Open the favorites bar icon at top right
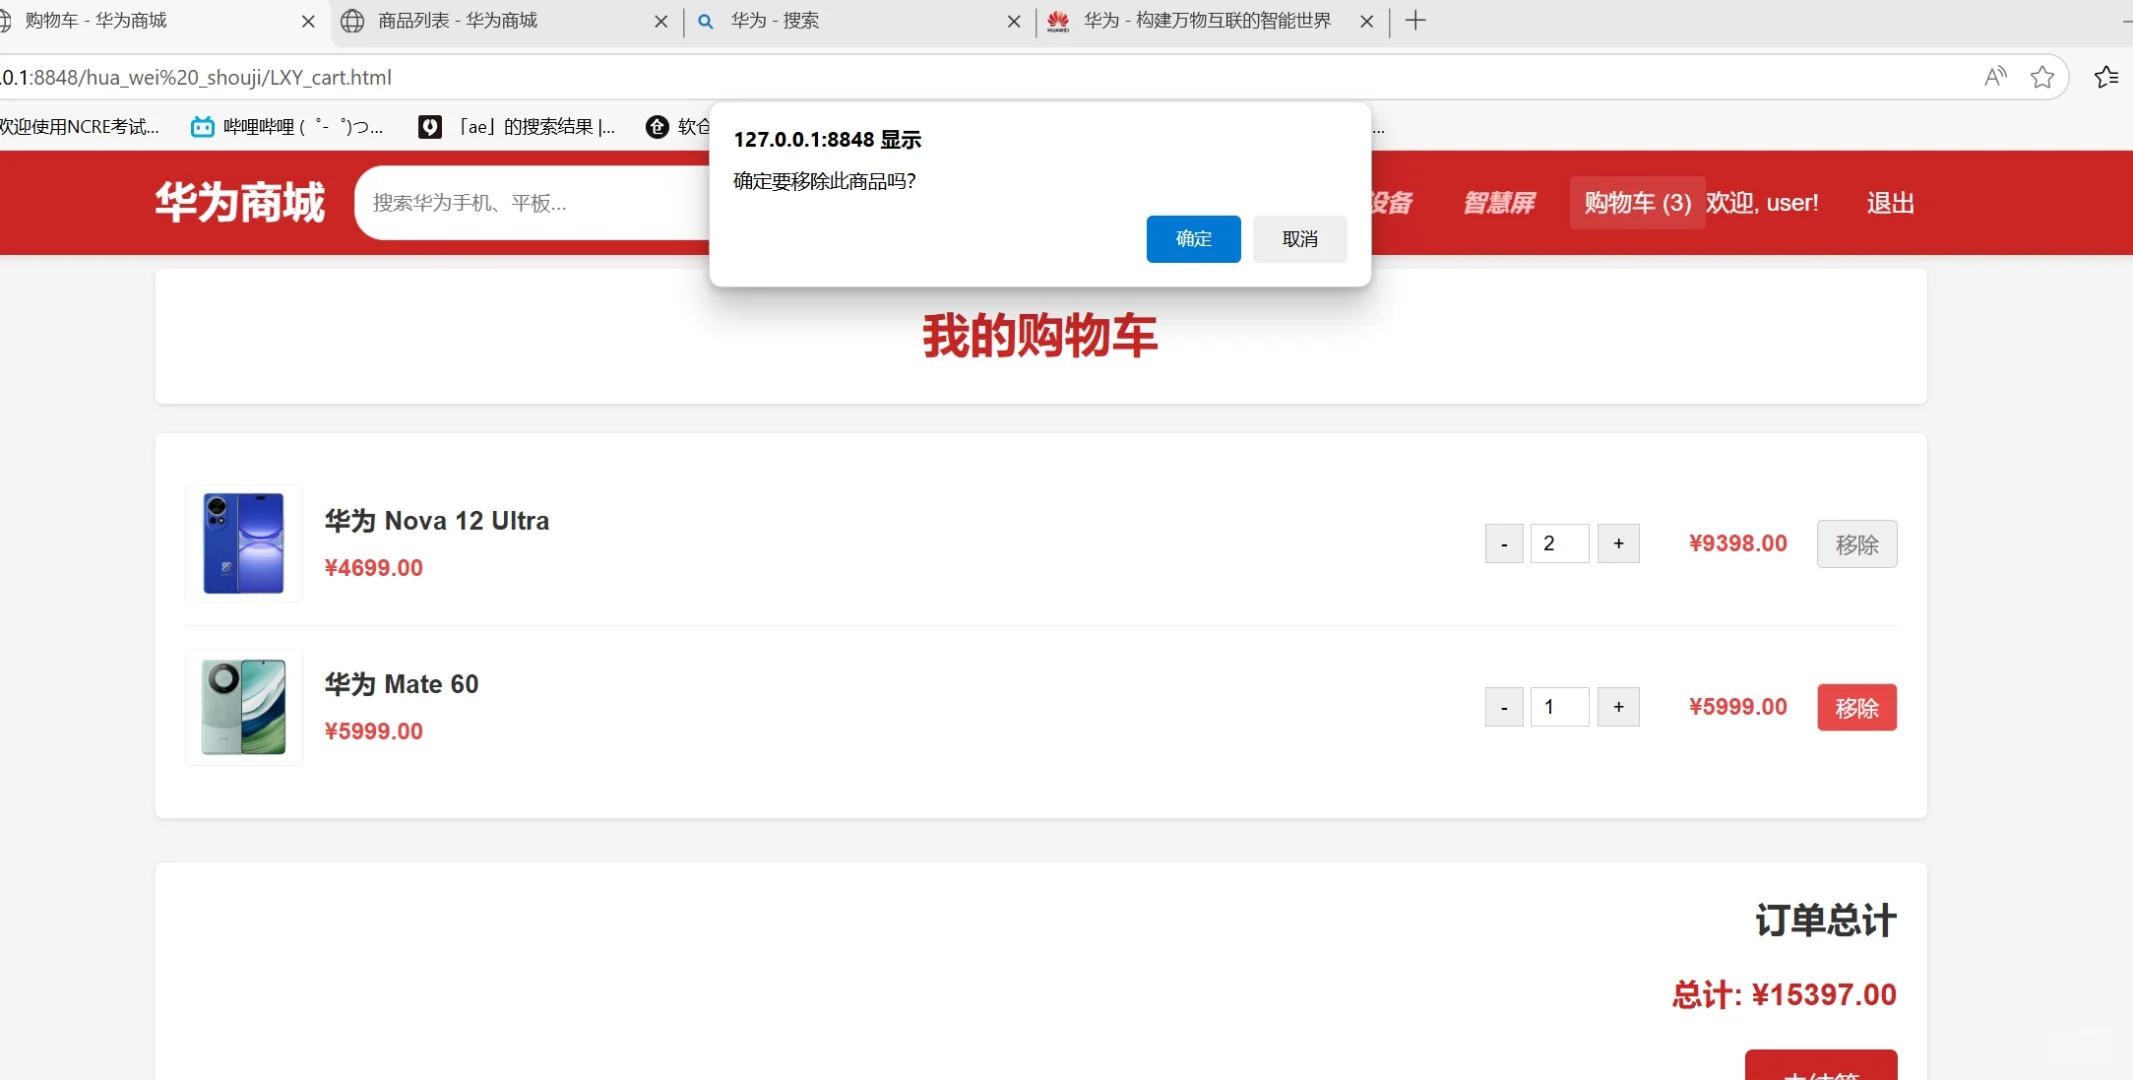2133x1080 pixels. click(2107, 76)
